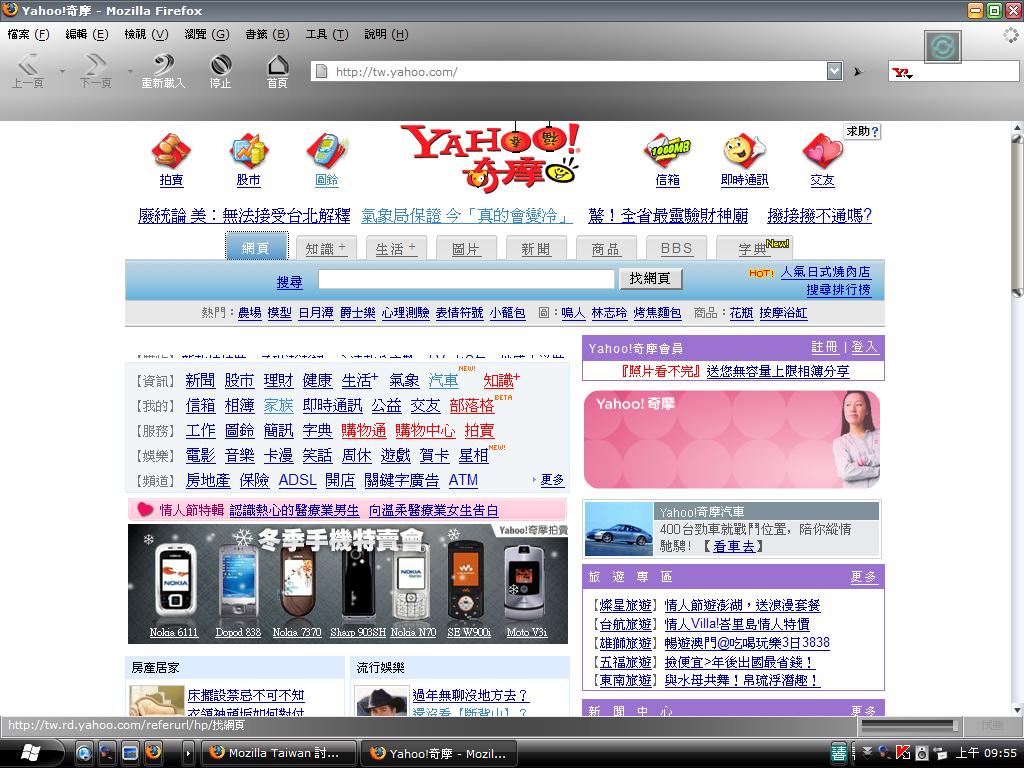Click the red K antivirus tray icon

[x=903, y=753]
